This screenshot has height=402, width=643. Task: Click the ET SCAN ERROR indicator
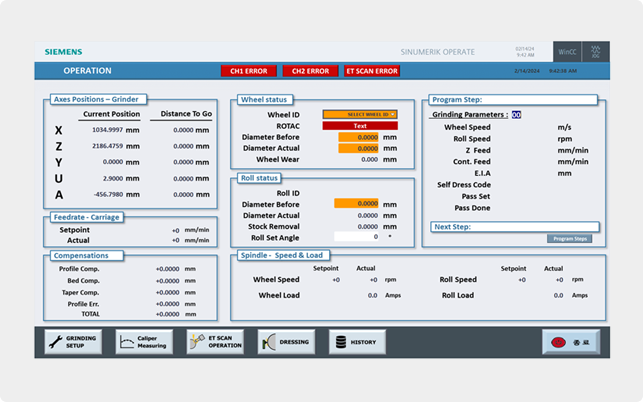point(372,71)
